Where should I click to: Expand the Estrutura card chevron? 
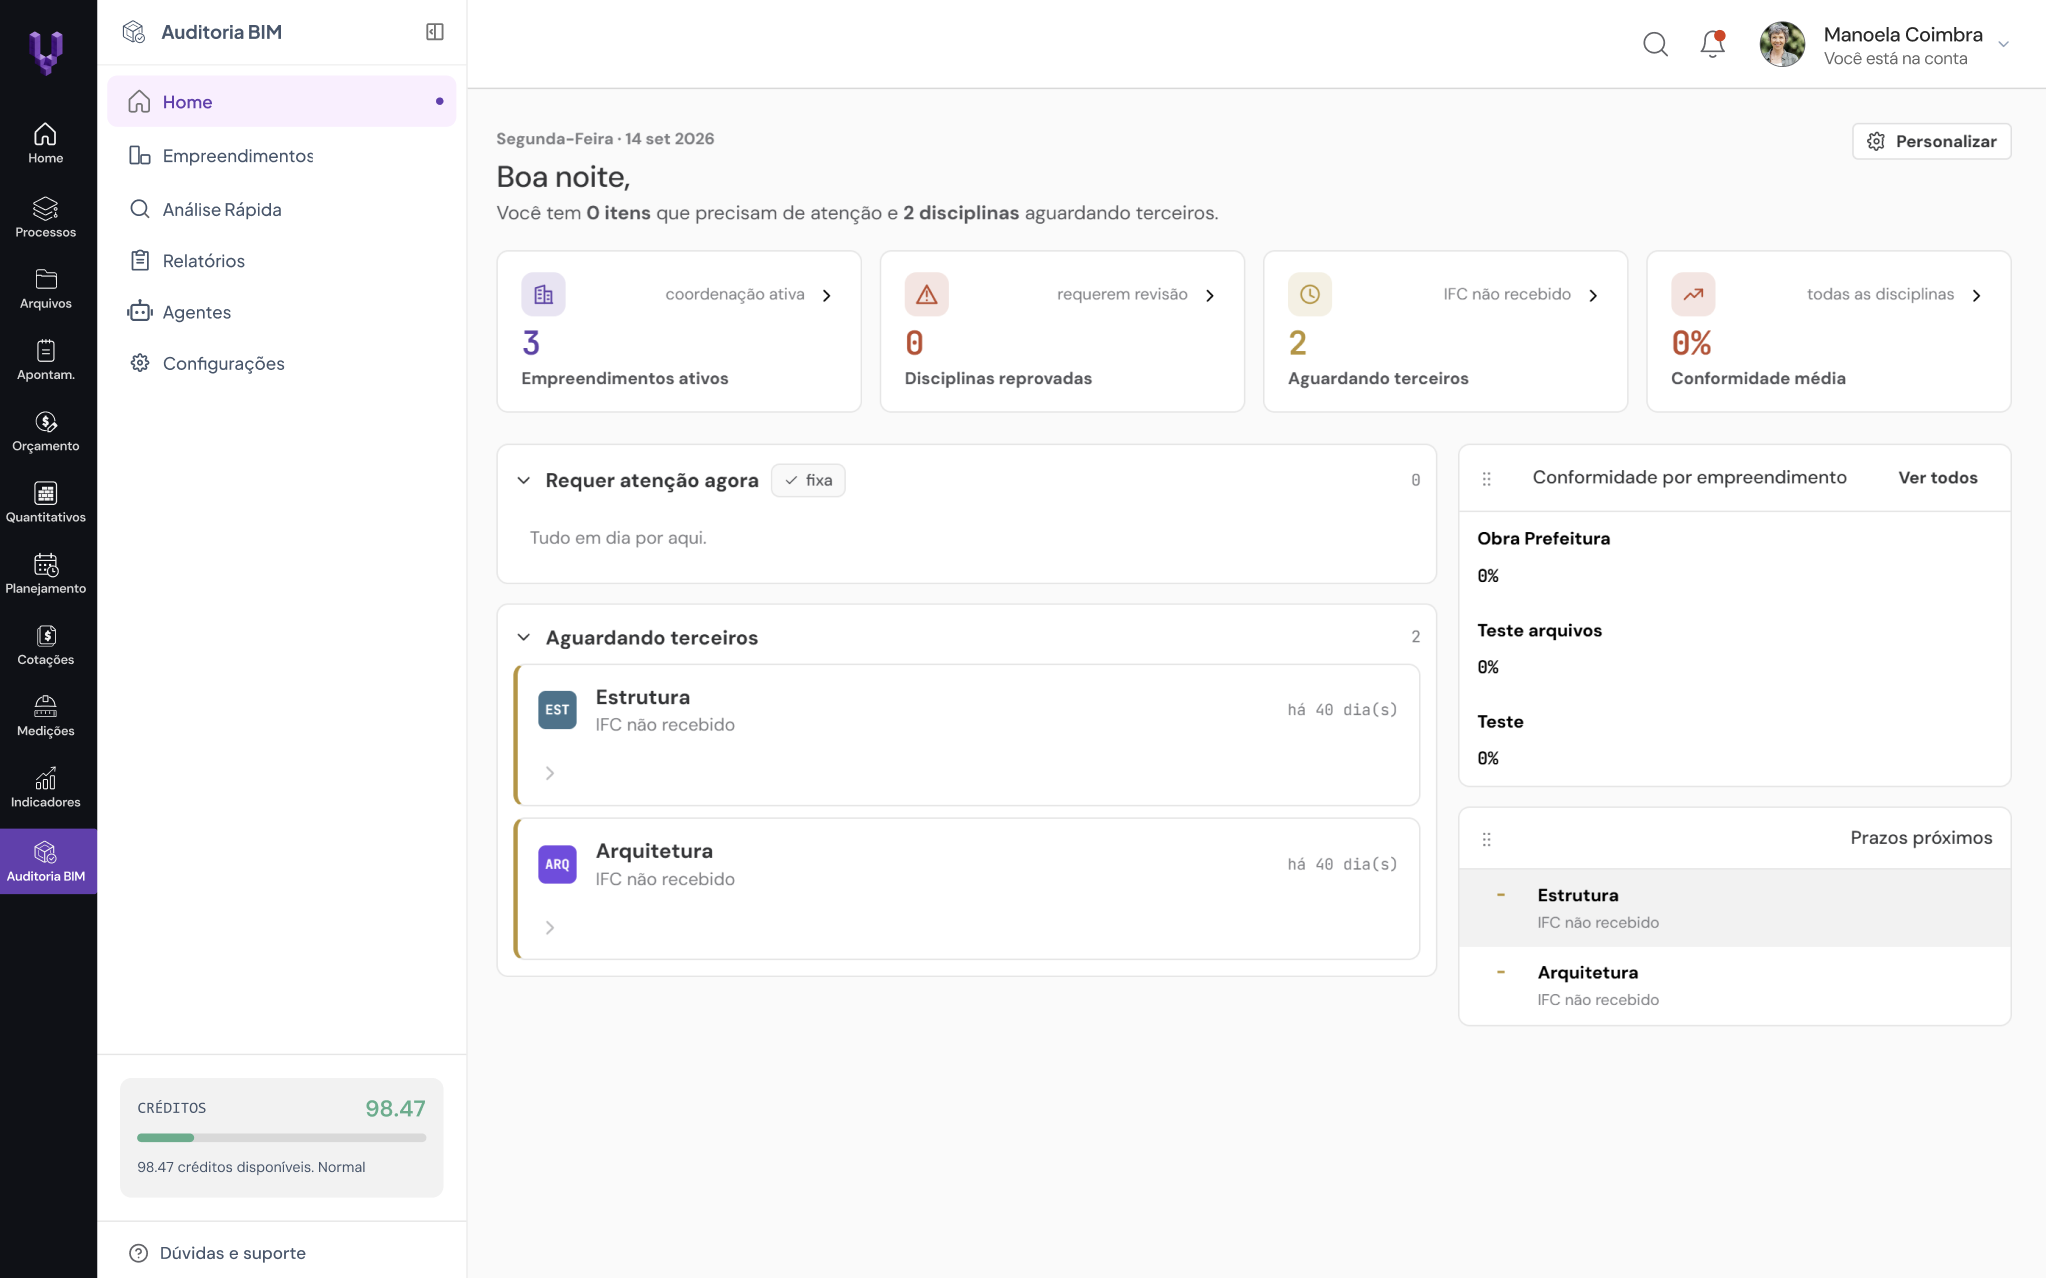[x=550, y=773]
